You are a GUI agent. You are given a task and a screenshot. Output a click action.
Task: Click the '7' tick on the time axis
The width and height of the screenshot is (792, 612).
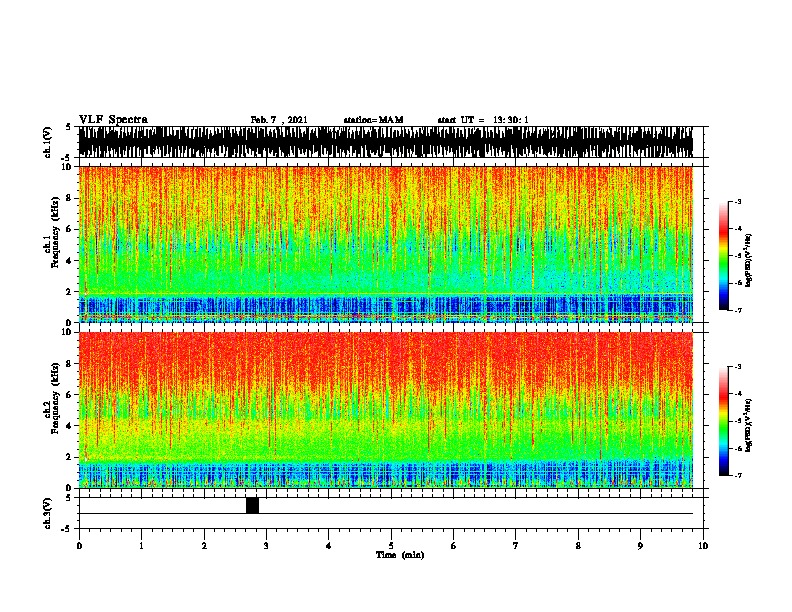pos(516,546)
